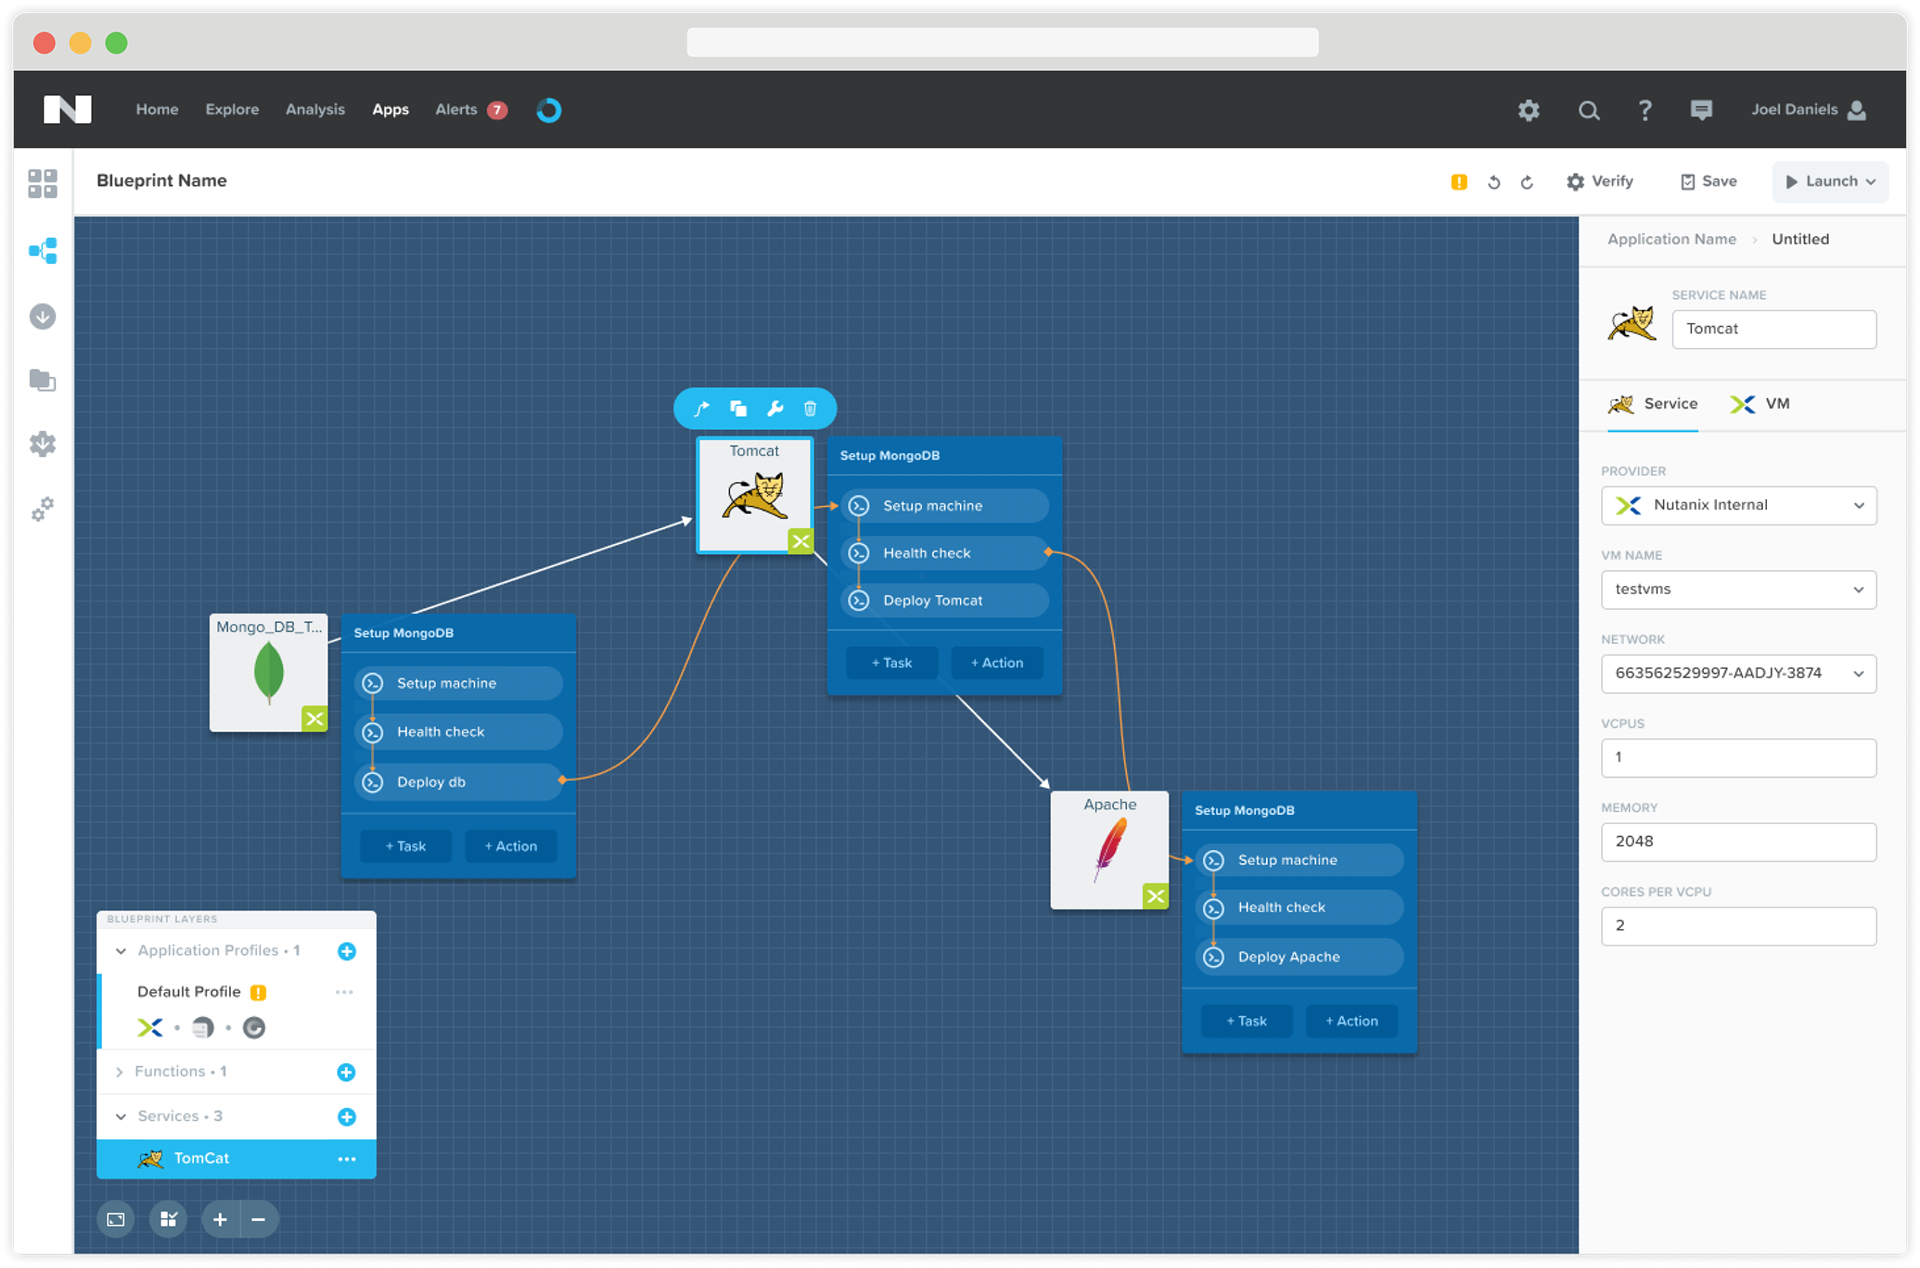Collapse the Application Profiles section
Screen dimensions: 1920x1268
point(121,951)
